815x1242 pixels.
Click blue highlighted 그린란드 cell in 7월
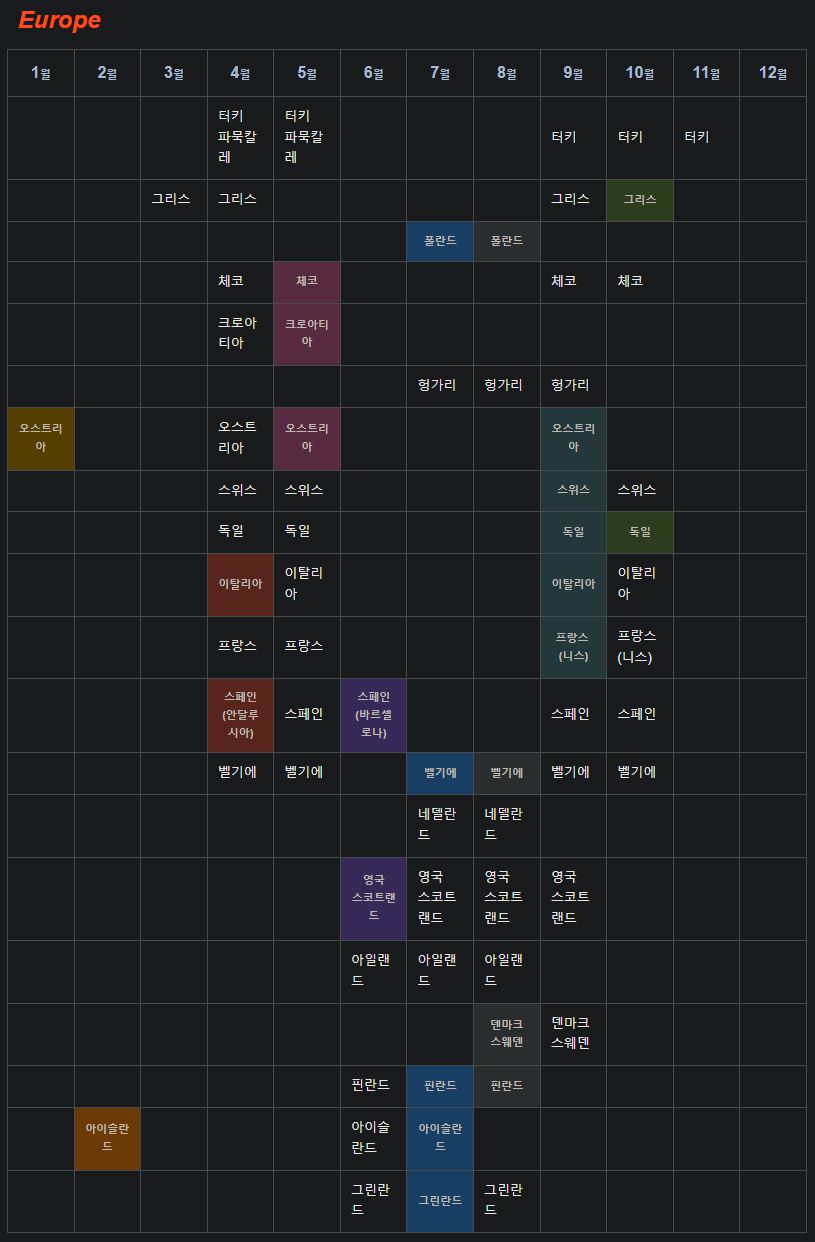click(x=440, y=1201)
